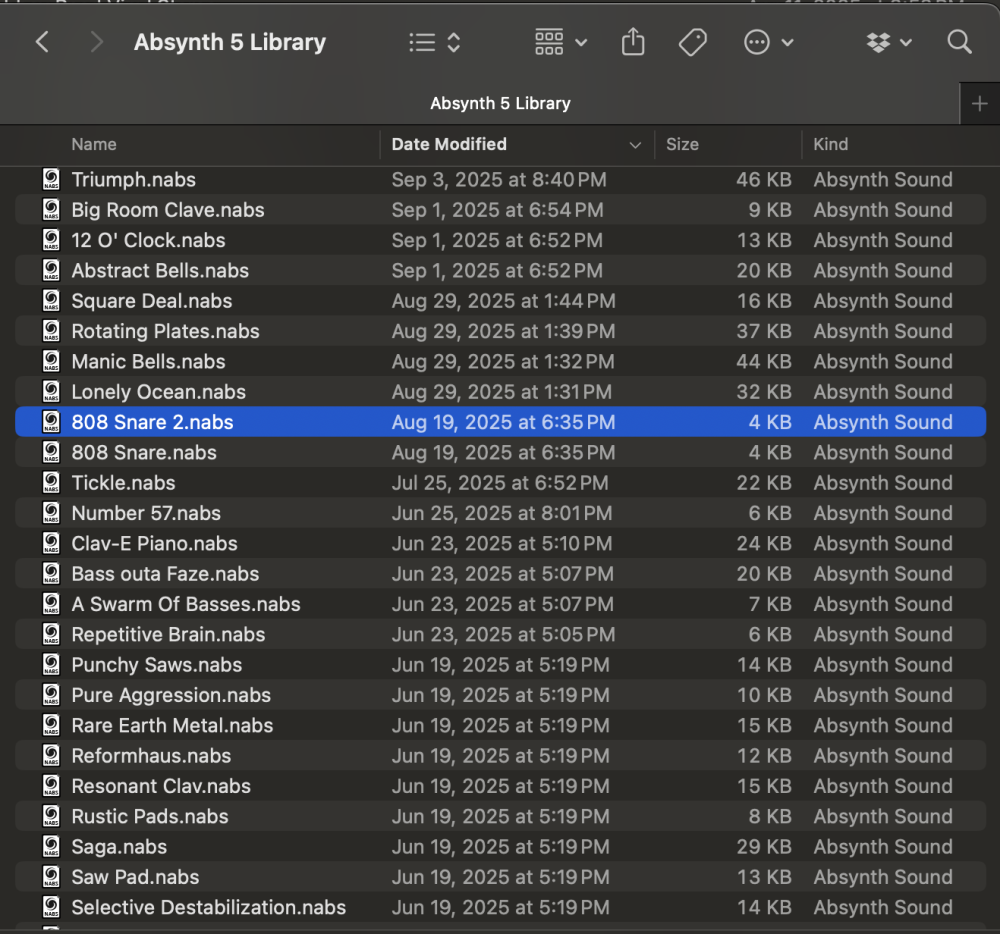The width and height of the screenshot is (1000, 934).
Task: Switch view with list view icon
Action: [422, 43]
